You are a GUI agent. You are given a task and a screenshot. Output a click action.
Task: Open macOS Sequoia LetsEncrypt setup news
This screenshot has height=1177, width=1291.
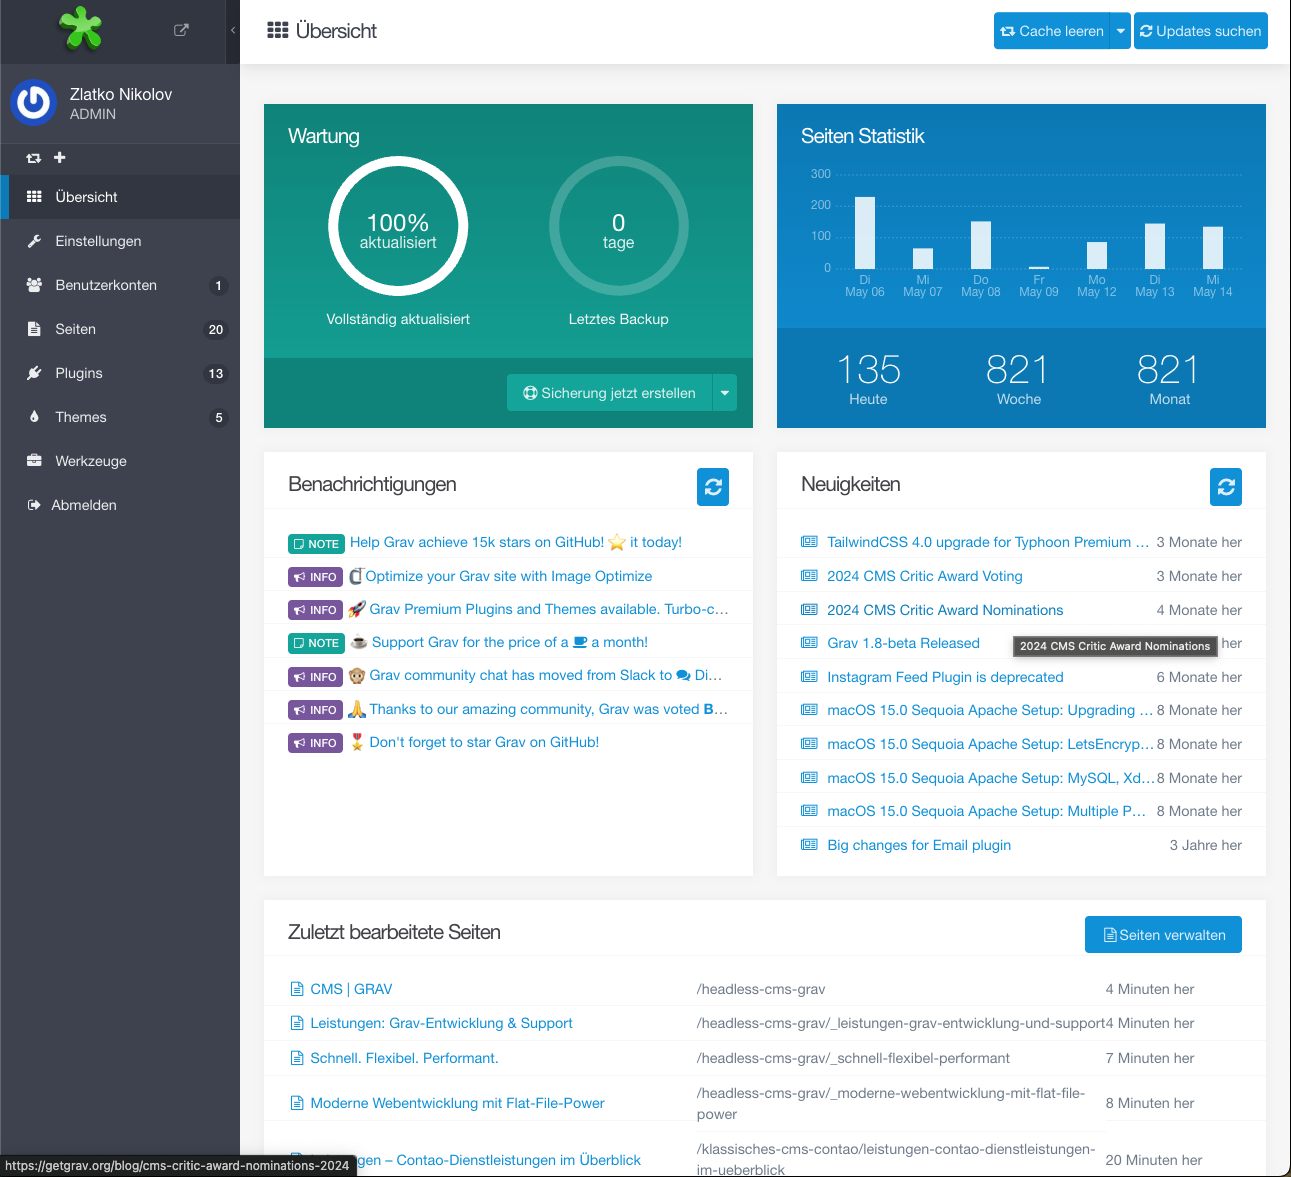point(990,744)
